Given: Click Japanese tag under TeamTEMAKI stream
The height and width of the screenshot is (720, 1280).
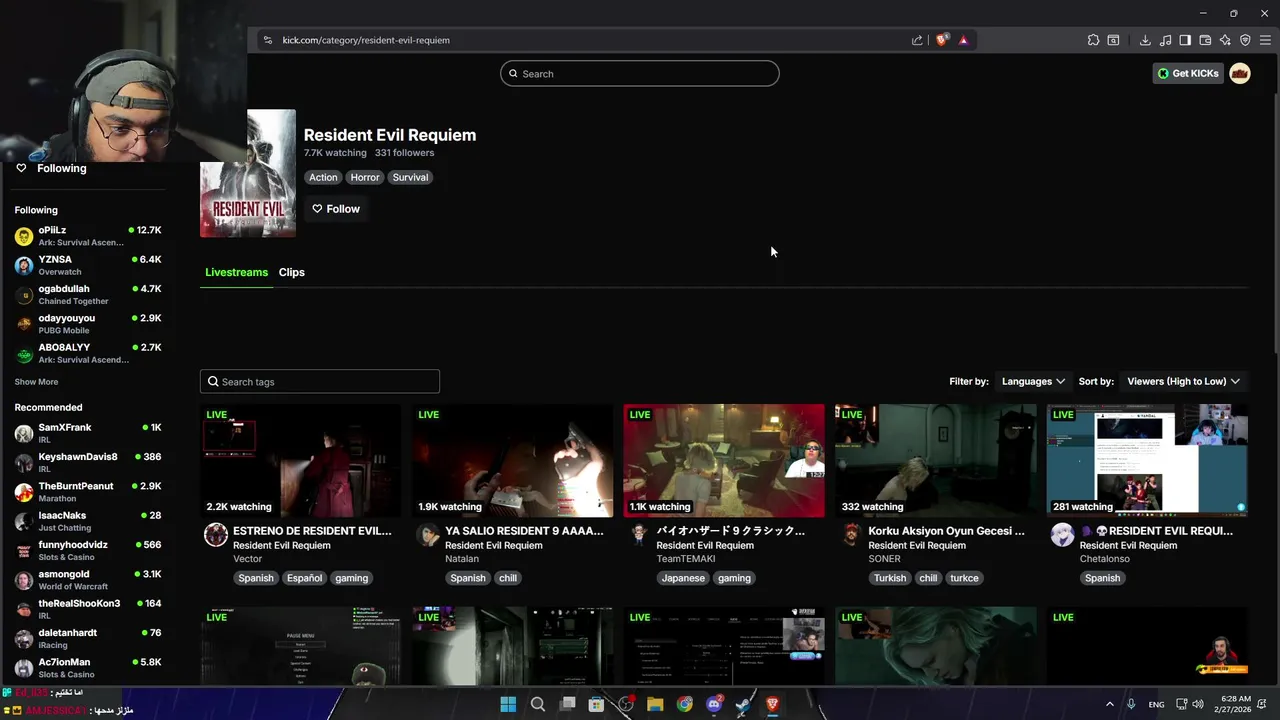Looking at the screenshot, I should point(683,578).
